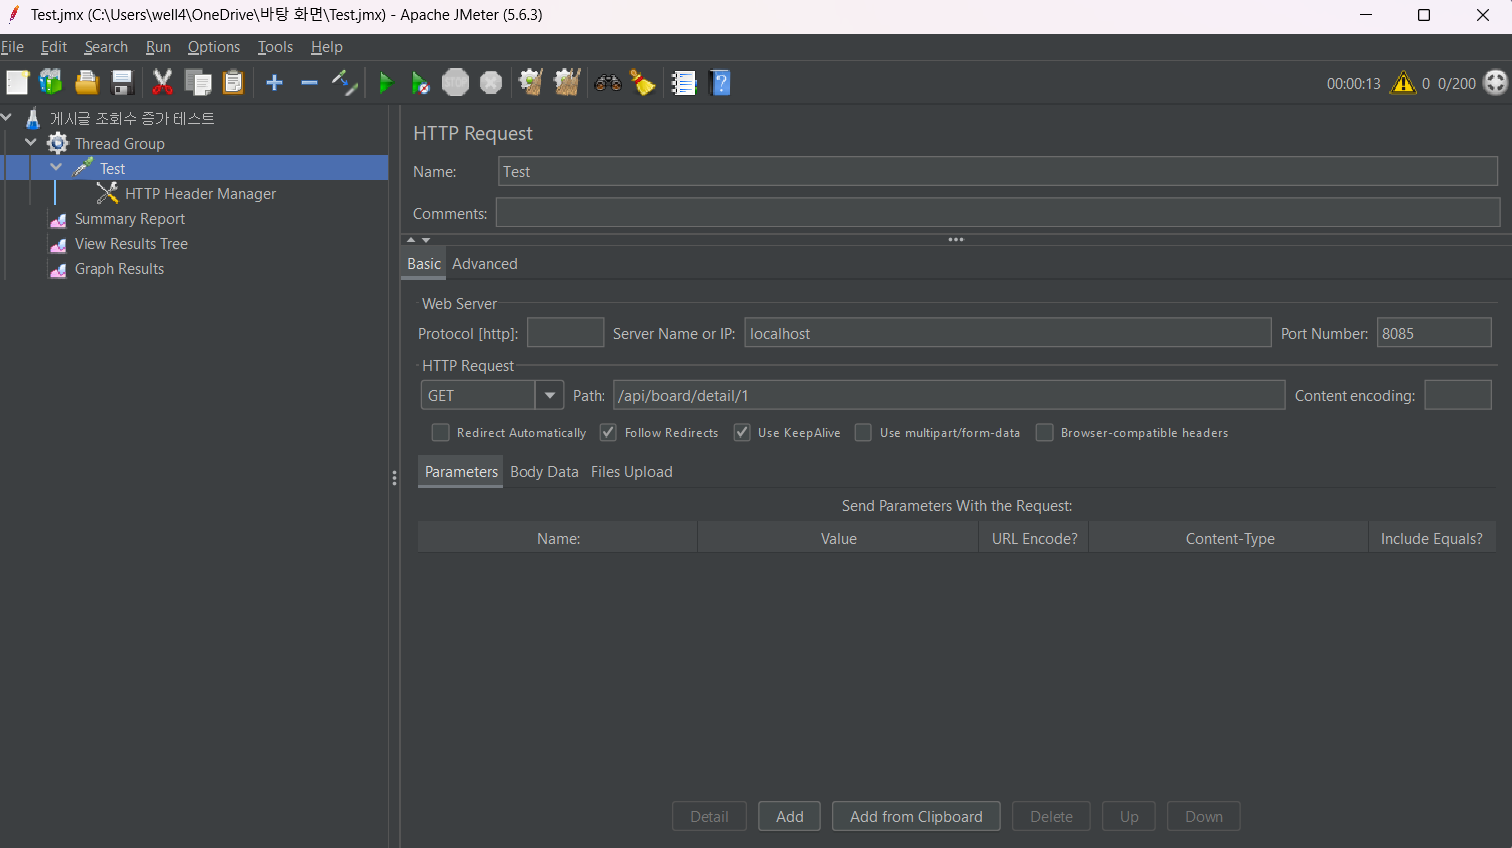Switch to the Body Data tab

point(544,472)
